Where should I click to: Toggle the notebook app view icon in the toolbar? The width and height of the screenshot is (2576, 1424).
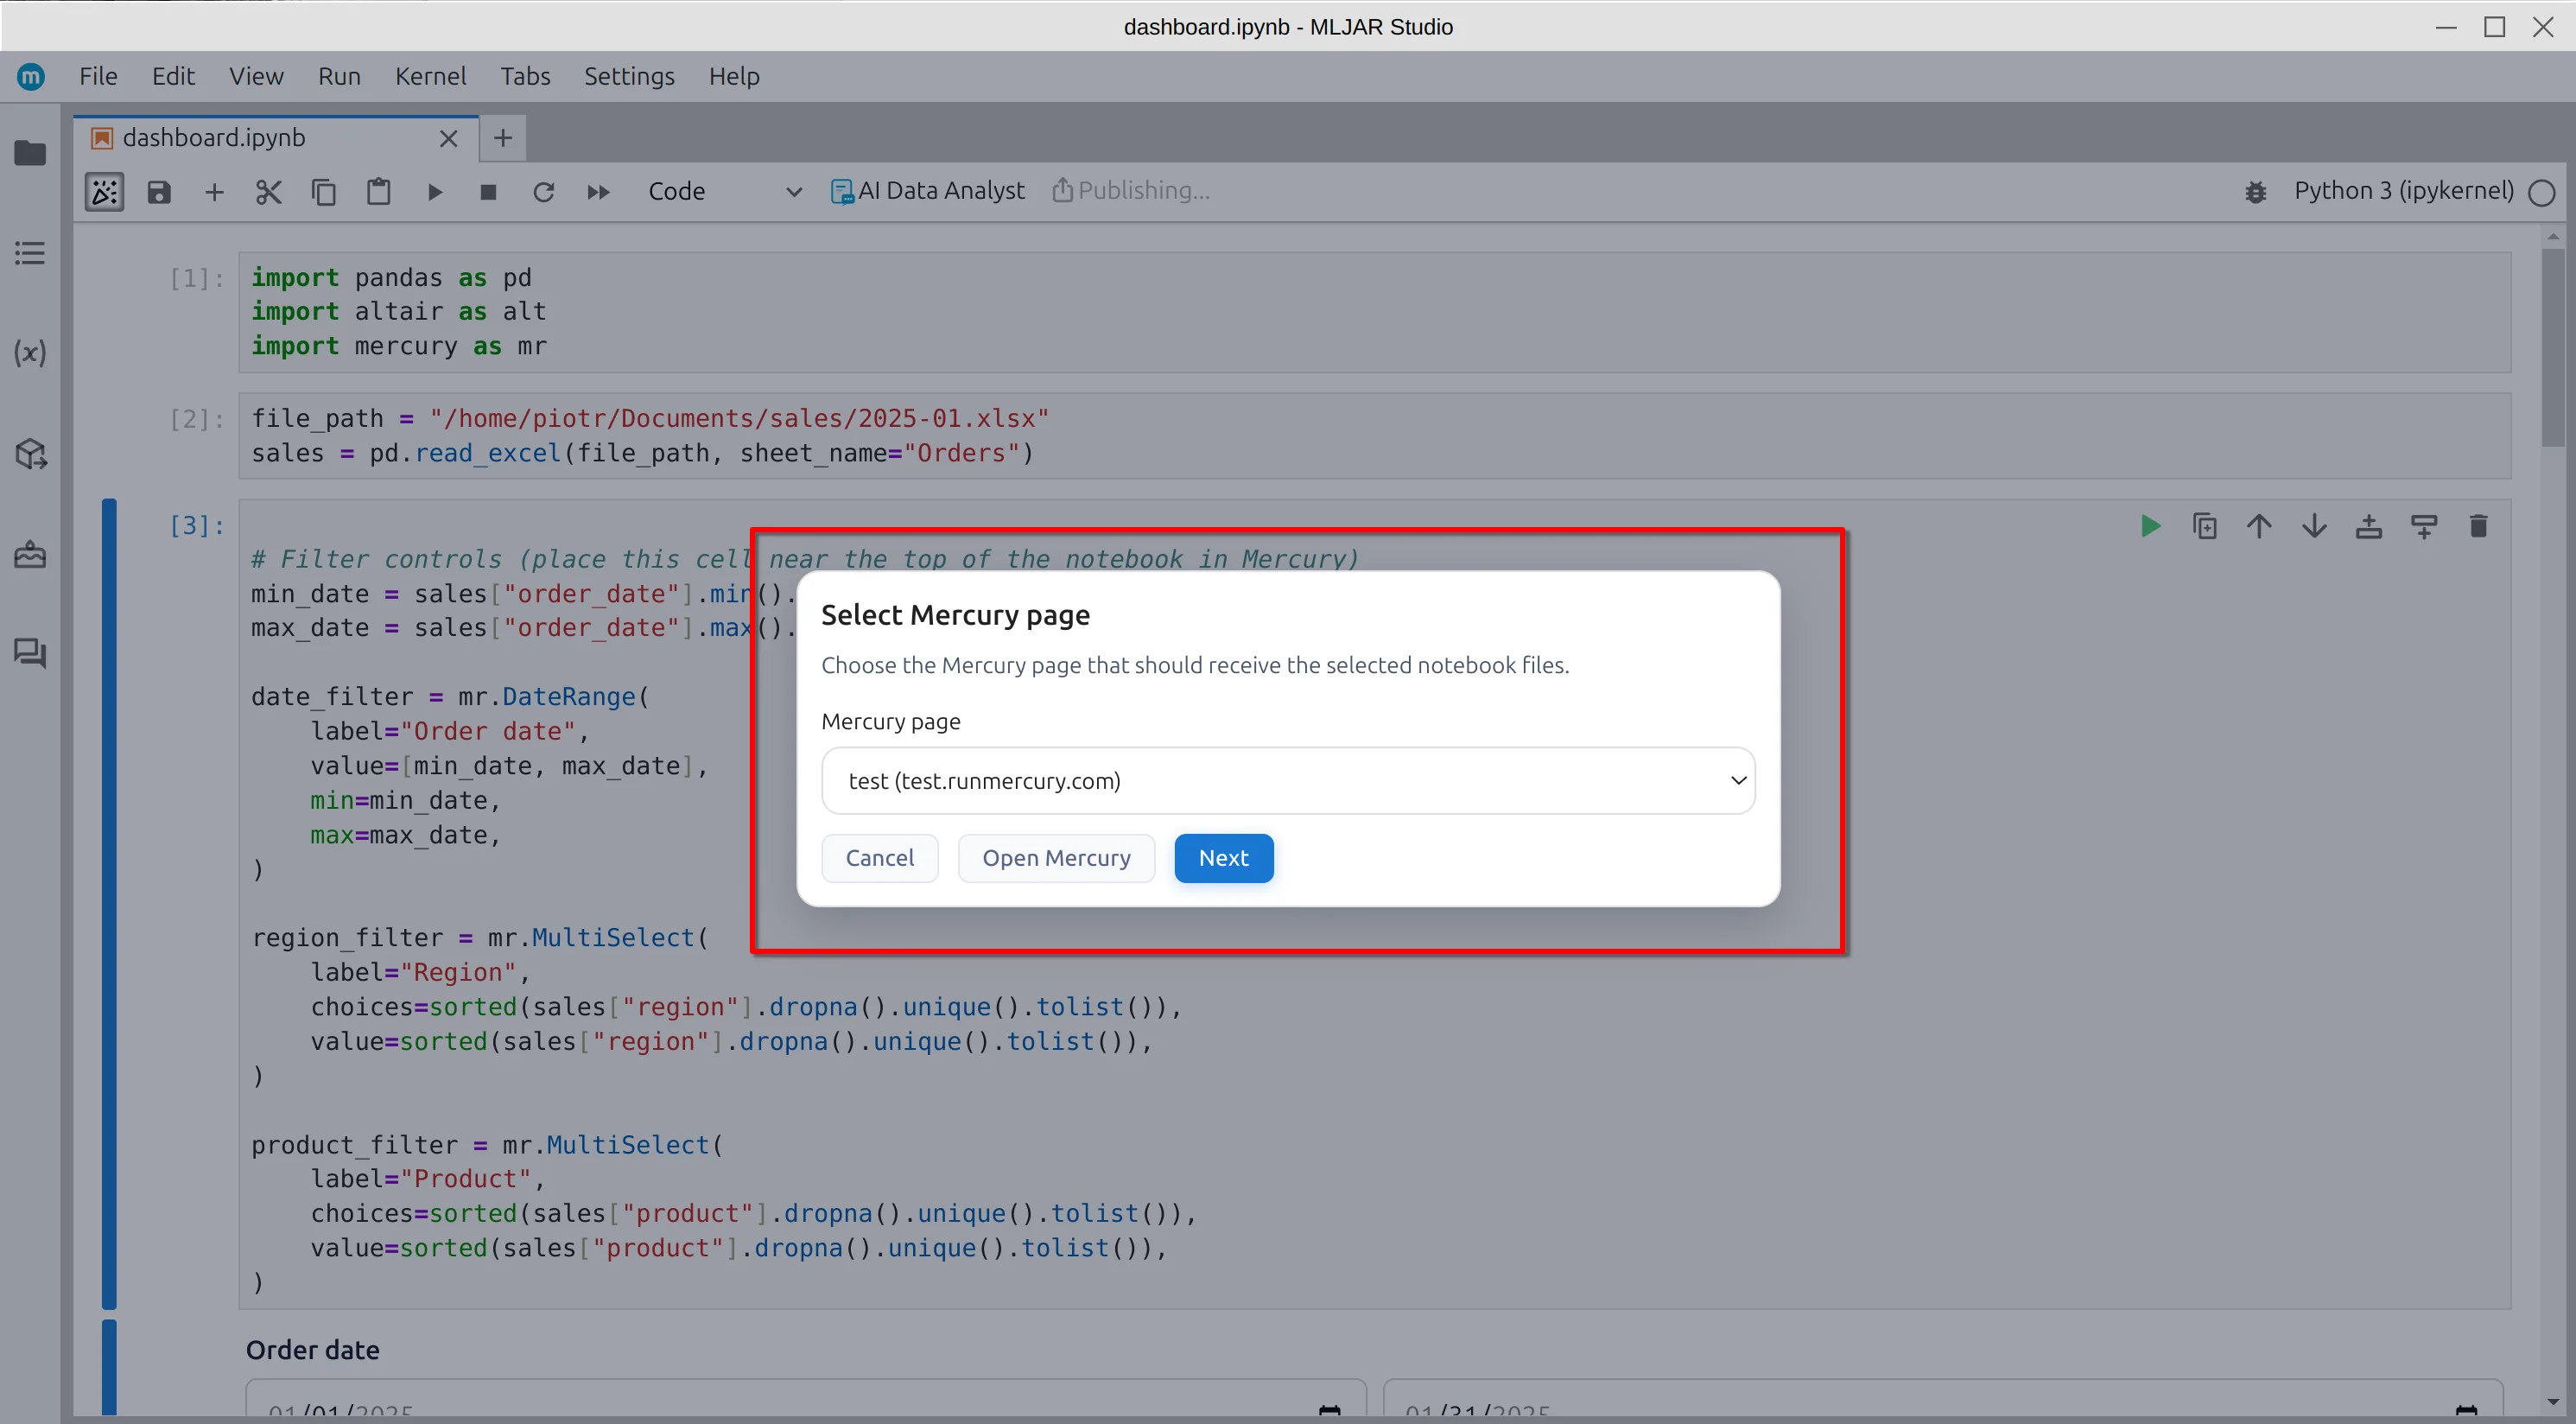pos(105,191)
